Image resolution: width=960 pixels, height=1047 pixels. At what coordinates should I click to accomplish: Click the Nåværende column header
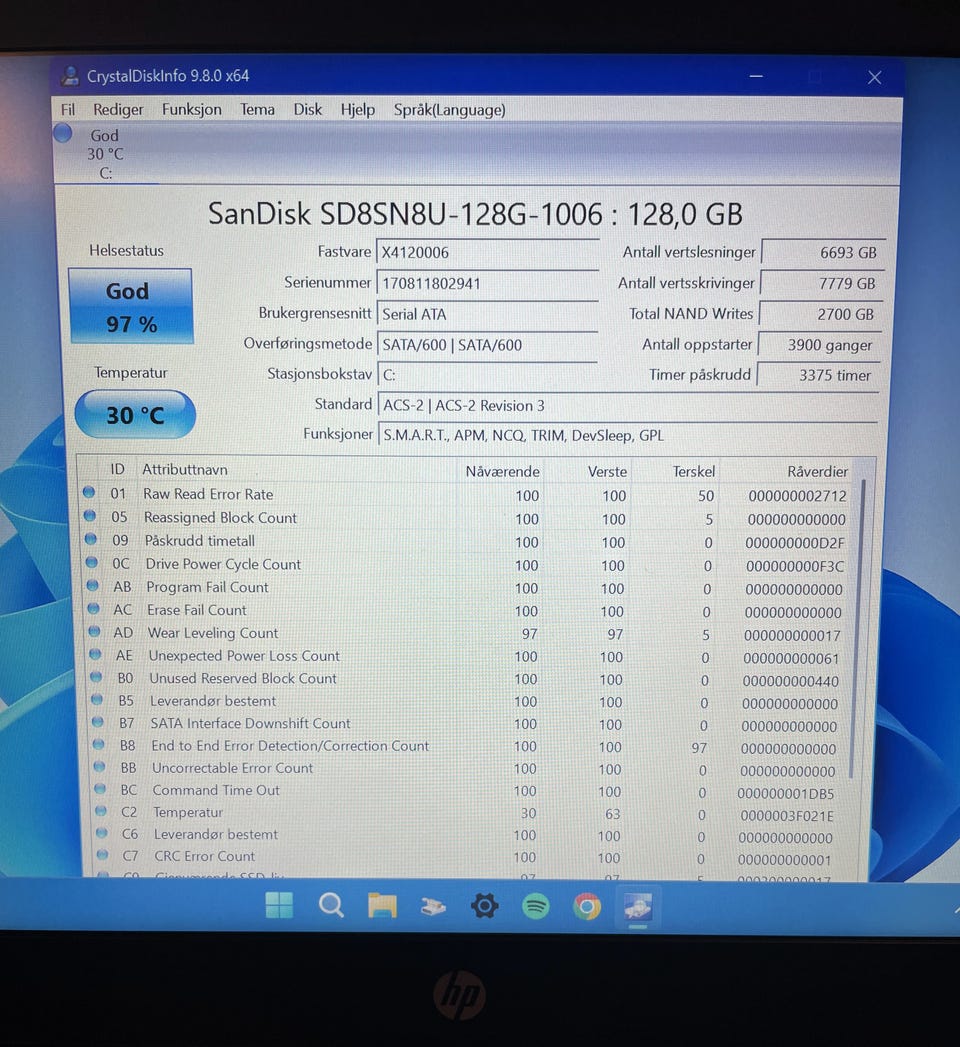click(502, 471)
